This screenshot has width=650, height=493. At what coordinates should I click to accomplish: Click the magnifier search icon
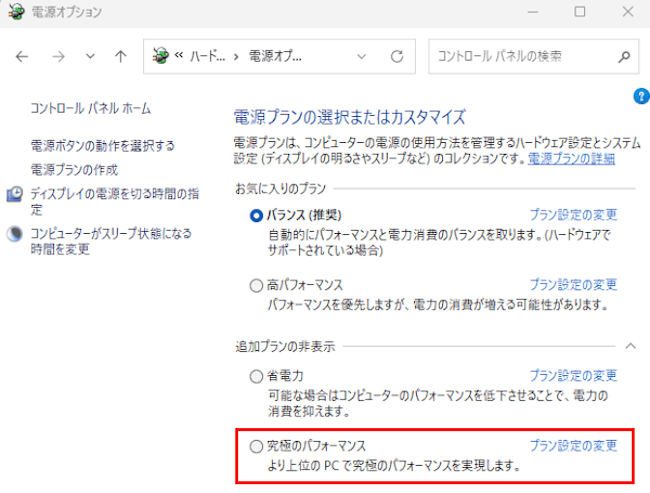[x=624, y=56]
